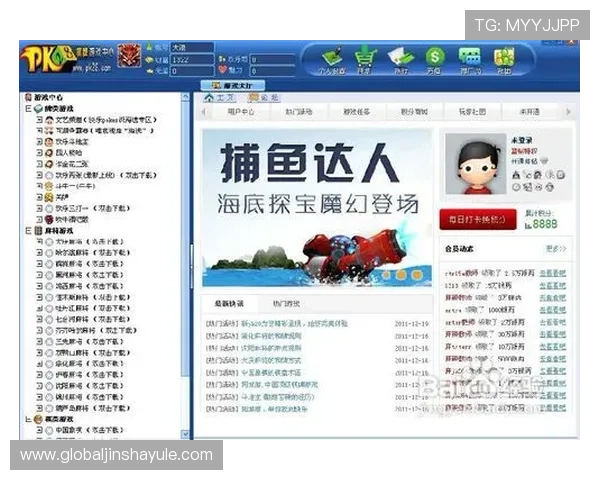Collapse the 牌类游戏 tree category

click(25, 108)
